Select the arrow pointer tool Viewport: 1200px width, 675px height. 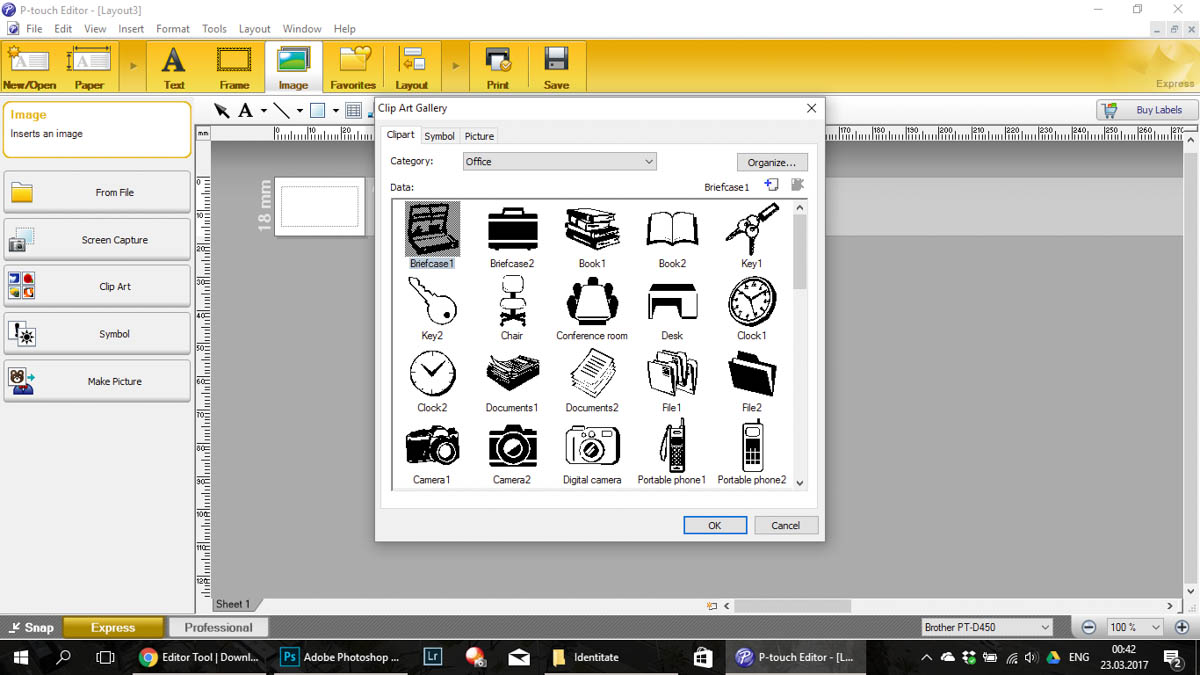222,110
